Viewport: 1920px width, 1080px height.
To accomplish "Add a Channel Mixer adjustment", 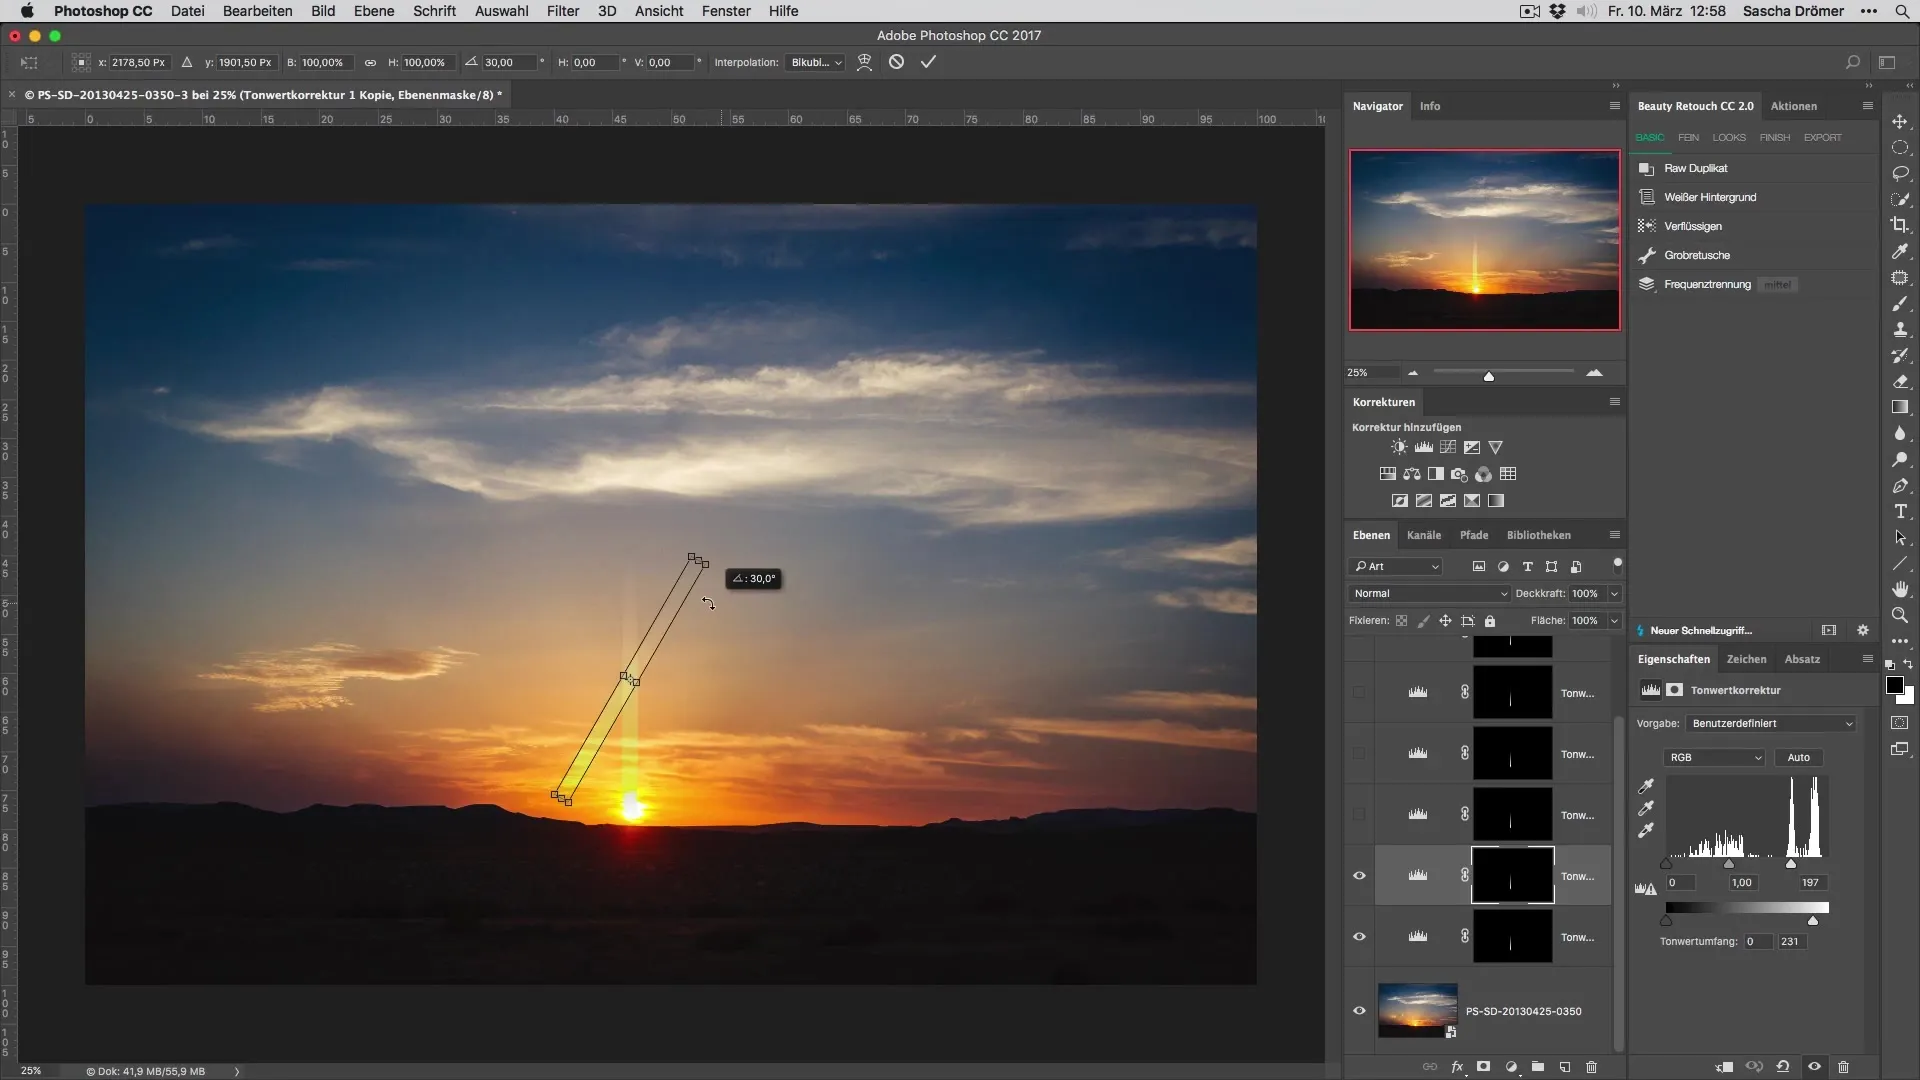I will [x=1483, y=474].
